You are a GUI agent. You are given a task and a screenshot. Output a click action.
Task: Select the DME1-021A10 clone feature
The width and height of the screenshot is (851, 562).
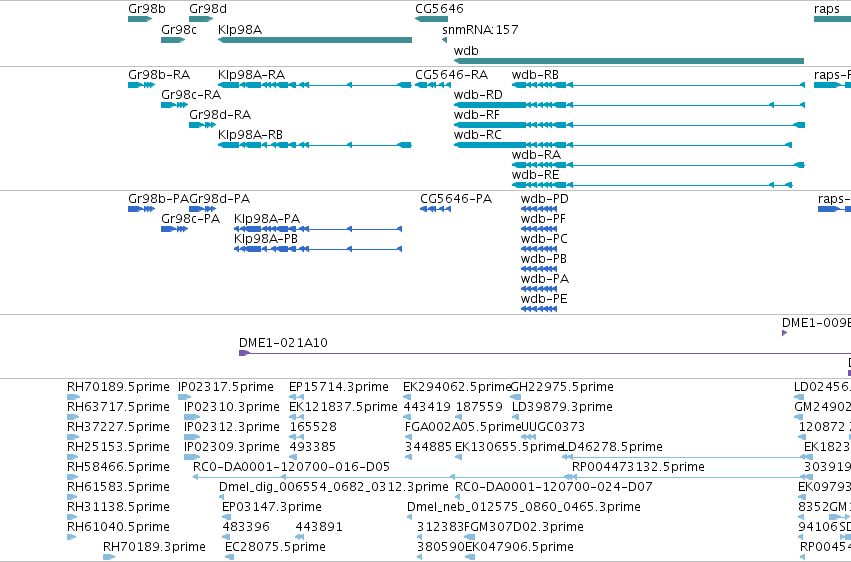545,354
